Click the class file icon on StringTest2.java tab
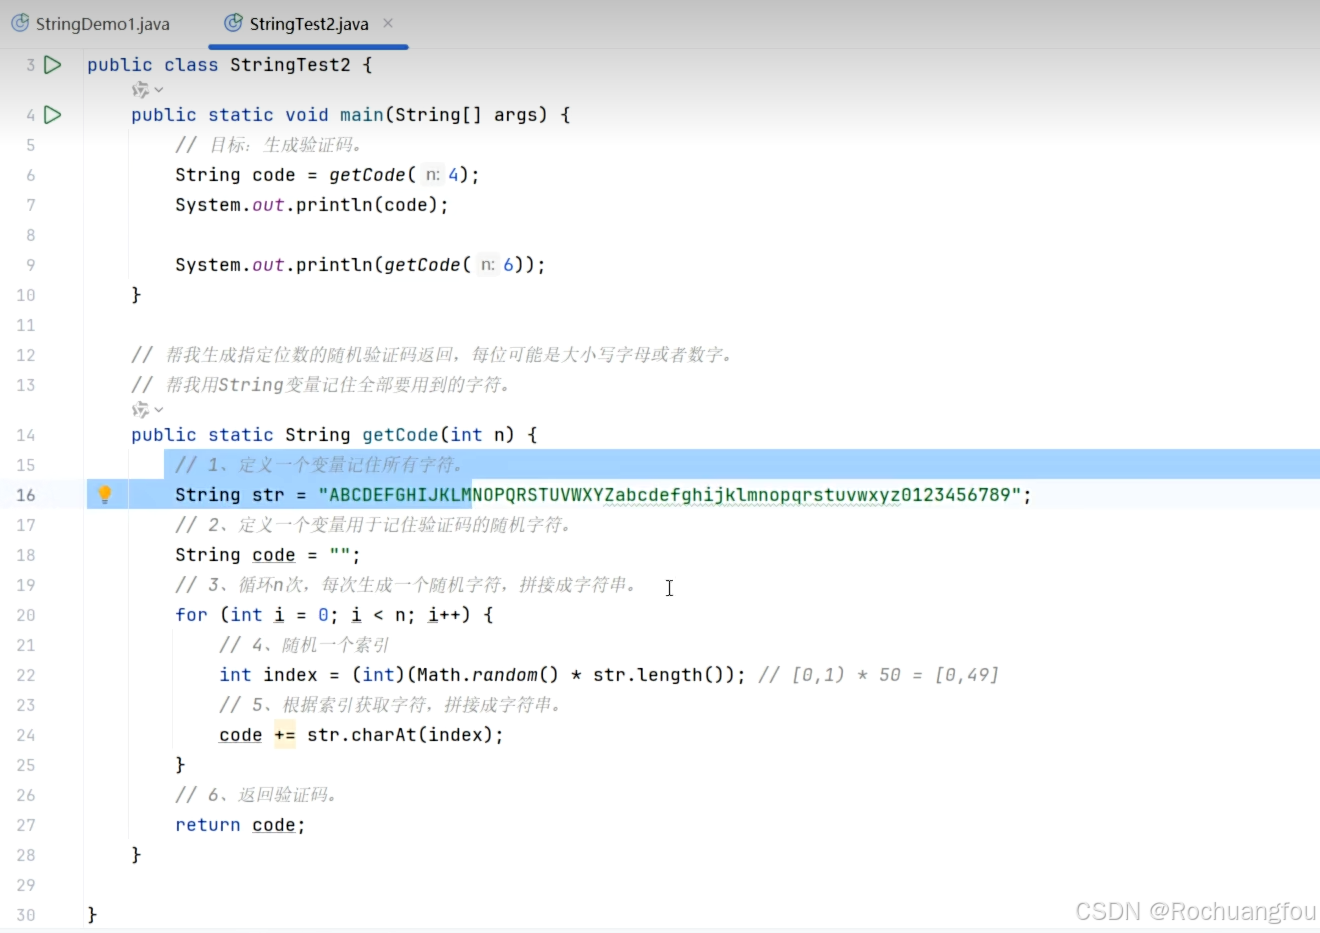1320x933 pixels. click(233, 23)
